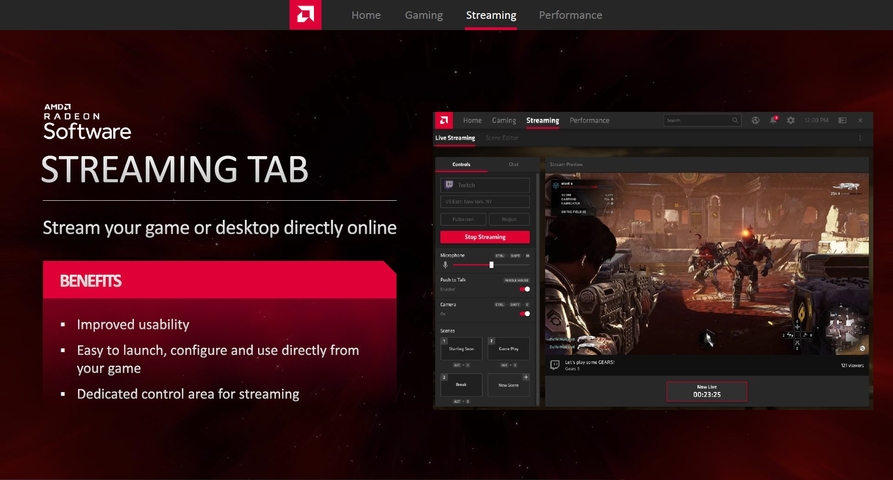893x480 pixels.
Task: Click the Twitch icon below the stream preview
Action: pyautogui.click(x=554, y=365)
